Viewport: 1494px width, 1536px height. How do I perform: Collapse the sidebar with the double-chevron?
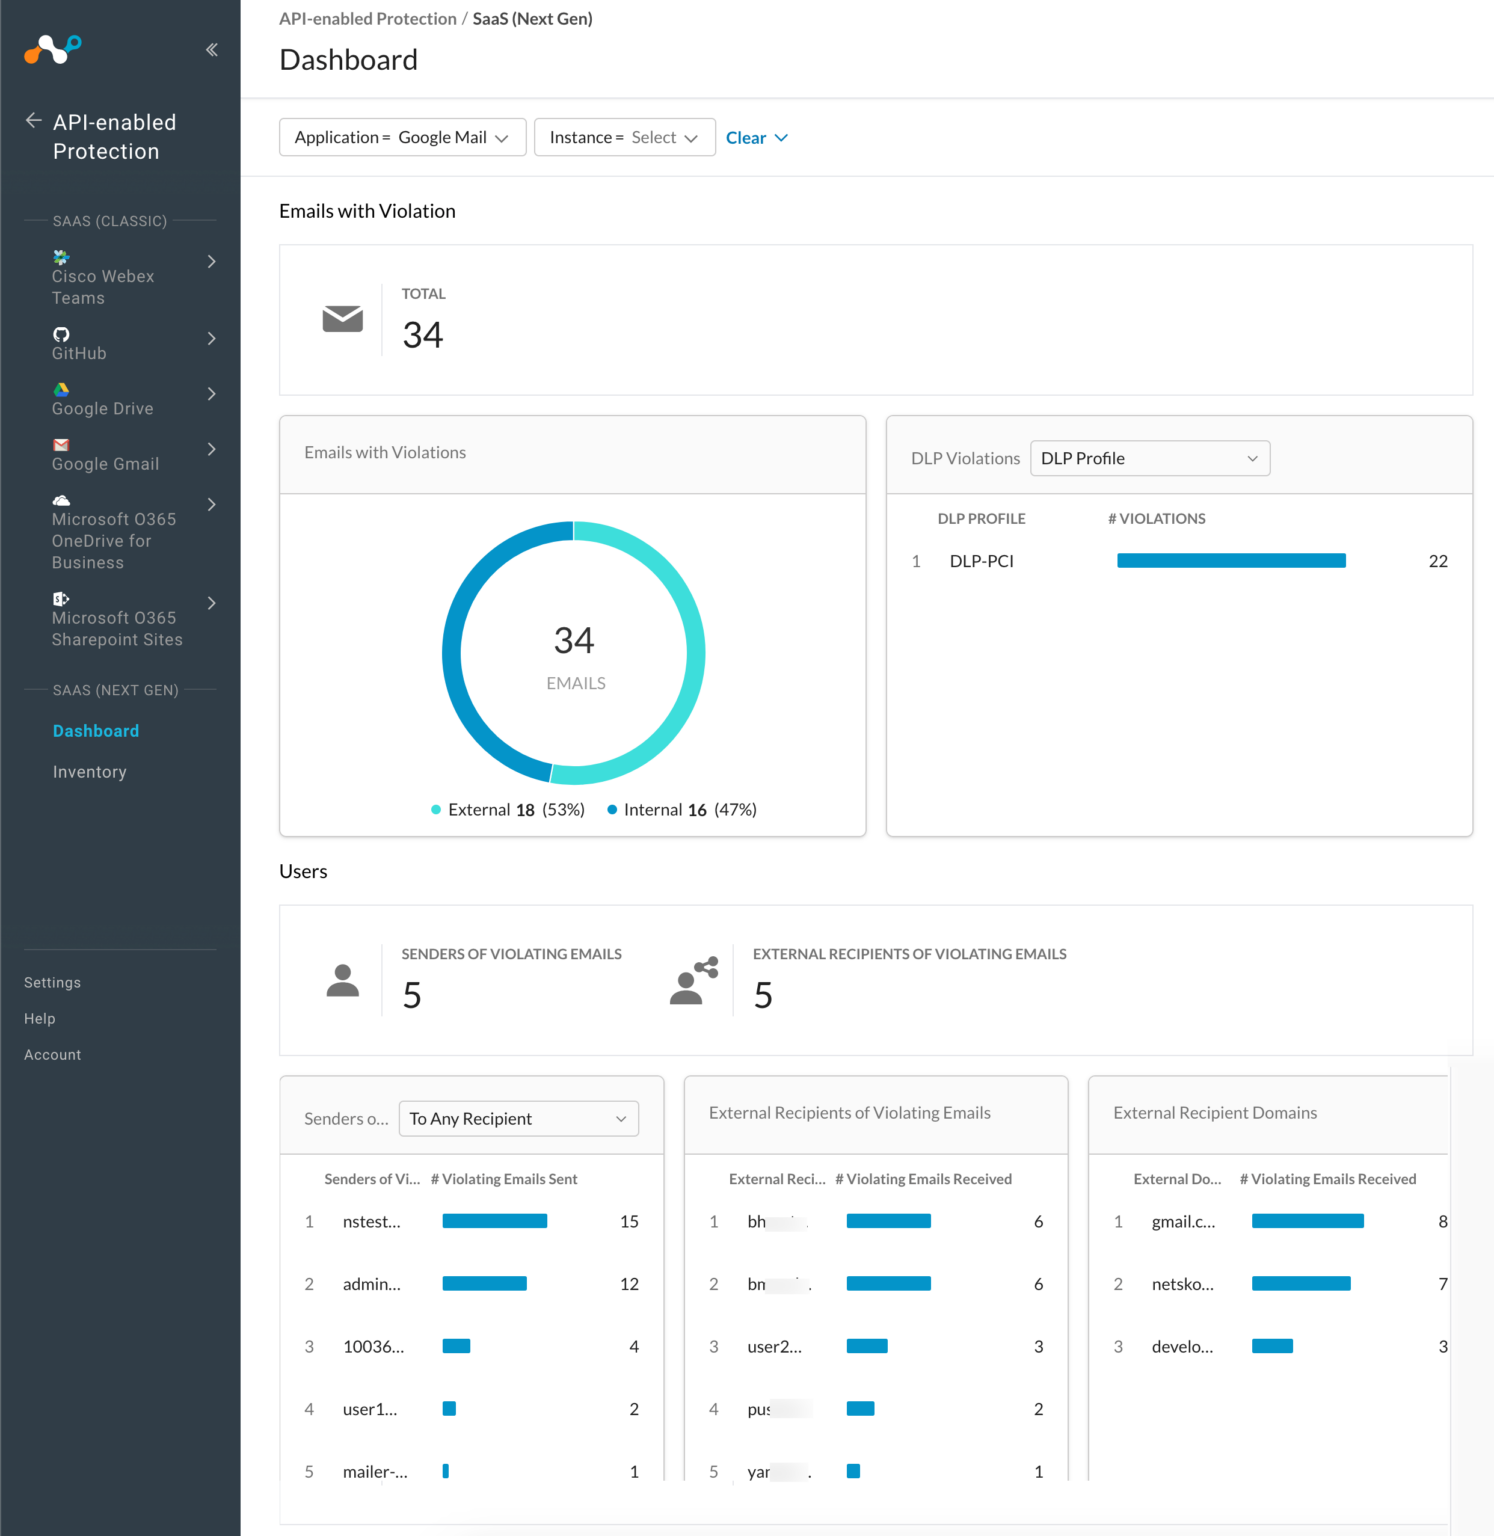pyautogui.click(x=211, y=48)
